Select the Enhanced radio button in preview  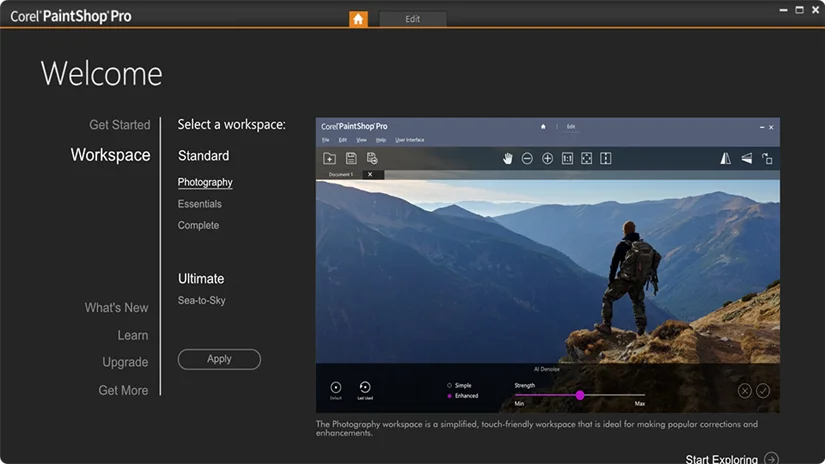[x=449, y=396]
